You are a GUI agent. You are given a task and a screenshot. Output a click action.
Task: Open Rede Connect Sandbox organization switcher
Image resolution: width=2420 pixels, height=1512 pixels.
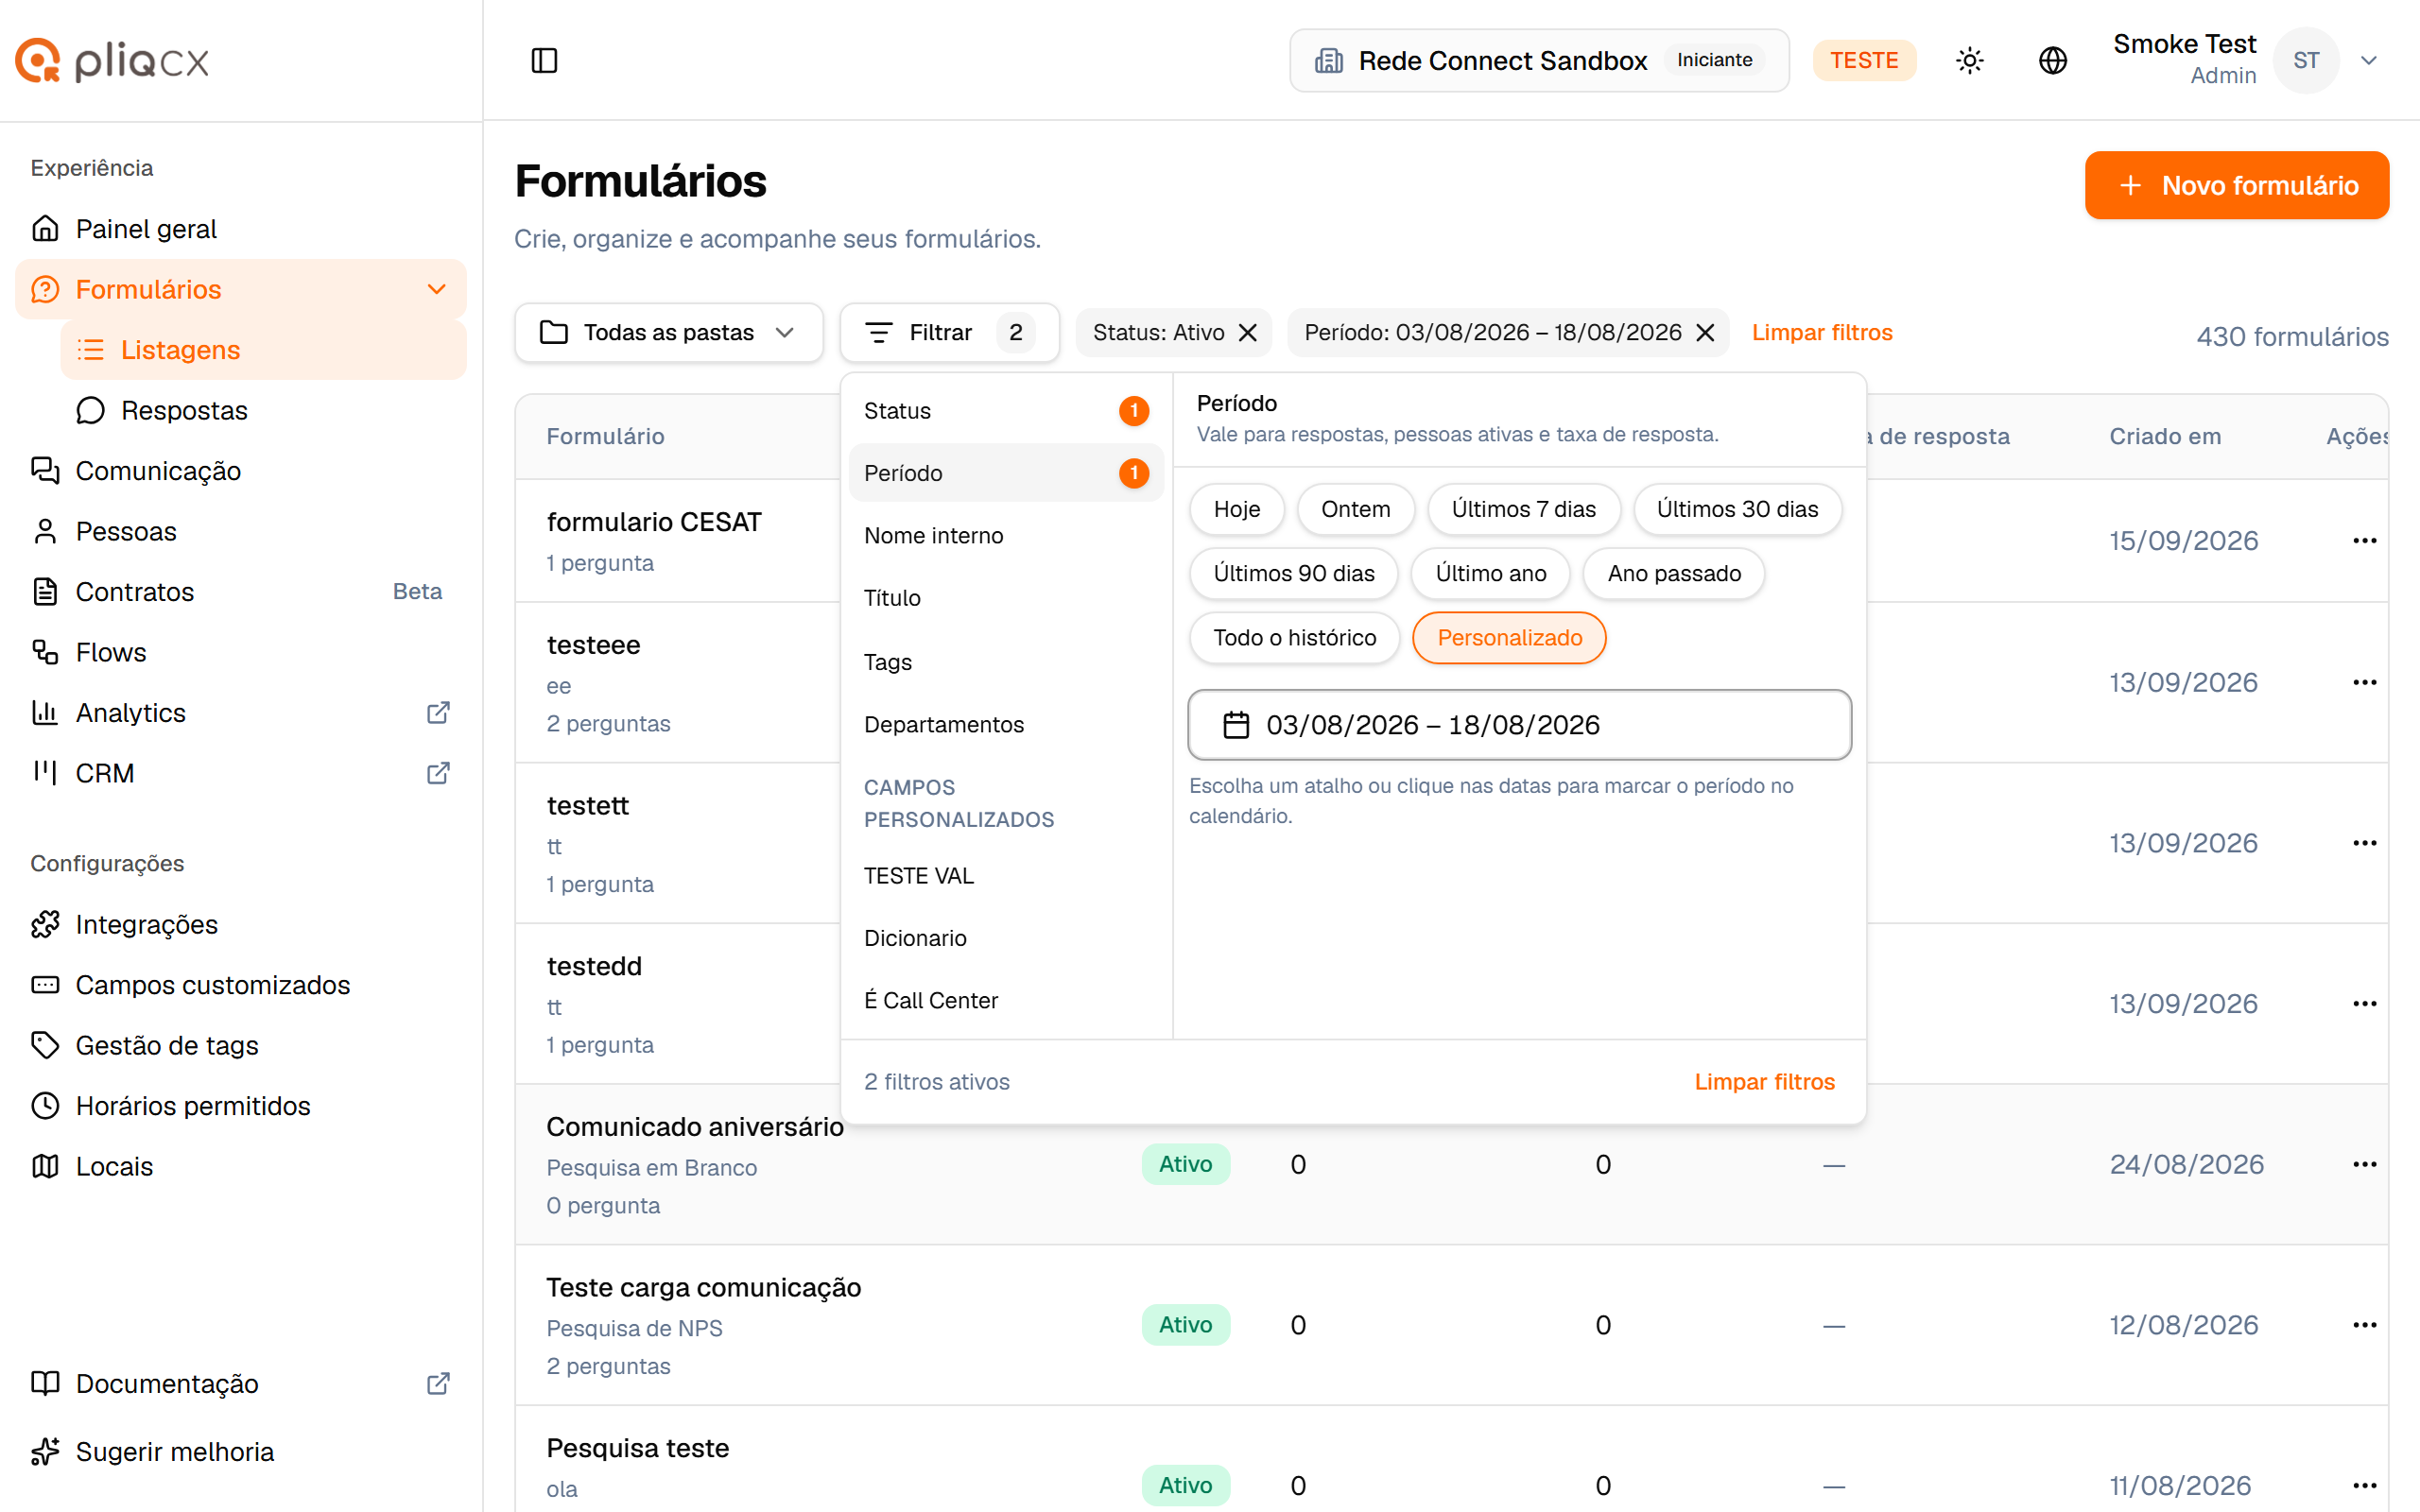(x=1538, y=60)
